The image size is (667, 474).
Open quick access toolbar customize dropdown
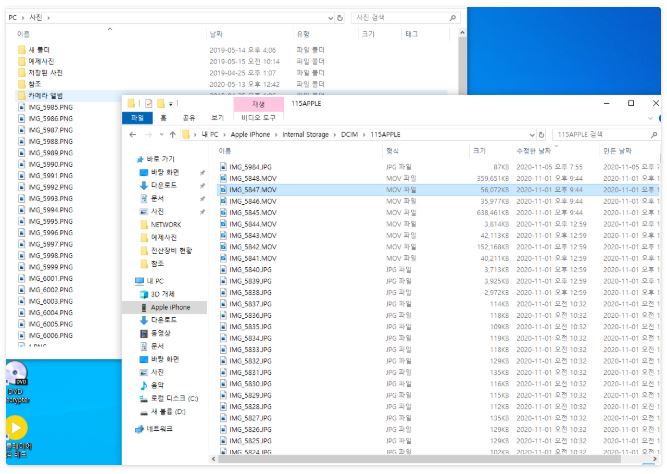[171, 104]
